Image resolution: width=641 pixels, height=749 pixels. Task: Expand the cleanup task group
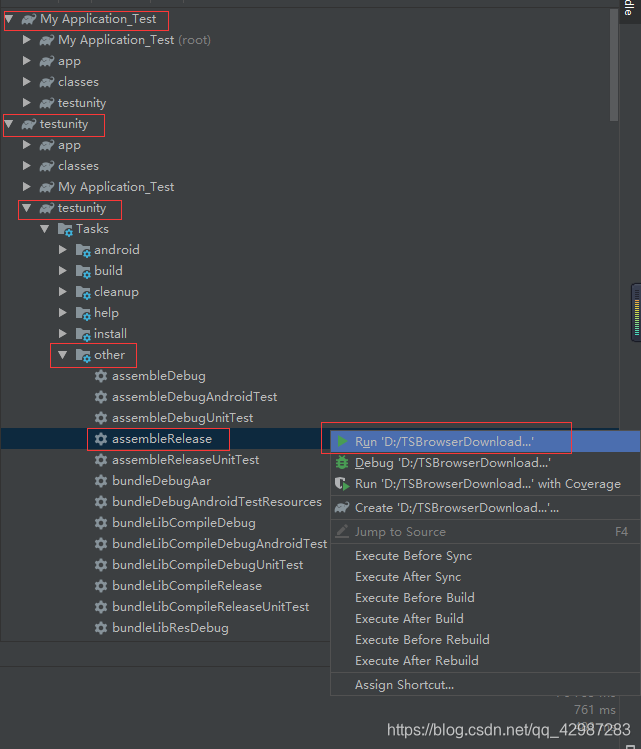pyautogui.click(x=63, y=292)
